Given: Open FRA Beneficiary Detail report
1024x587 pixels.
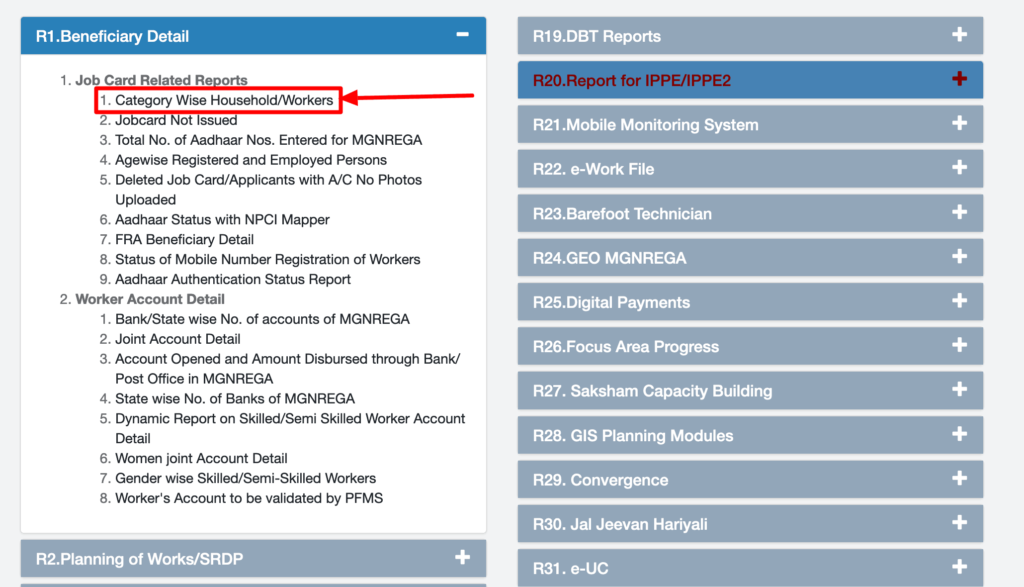Looking at the screenshot, I should [x=184, y=239].
